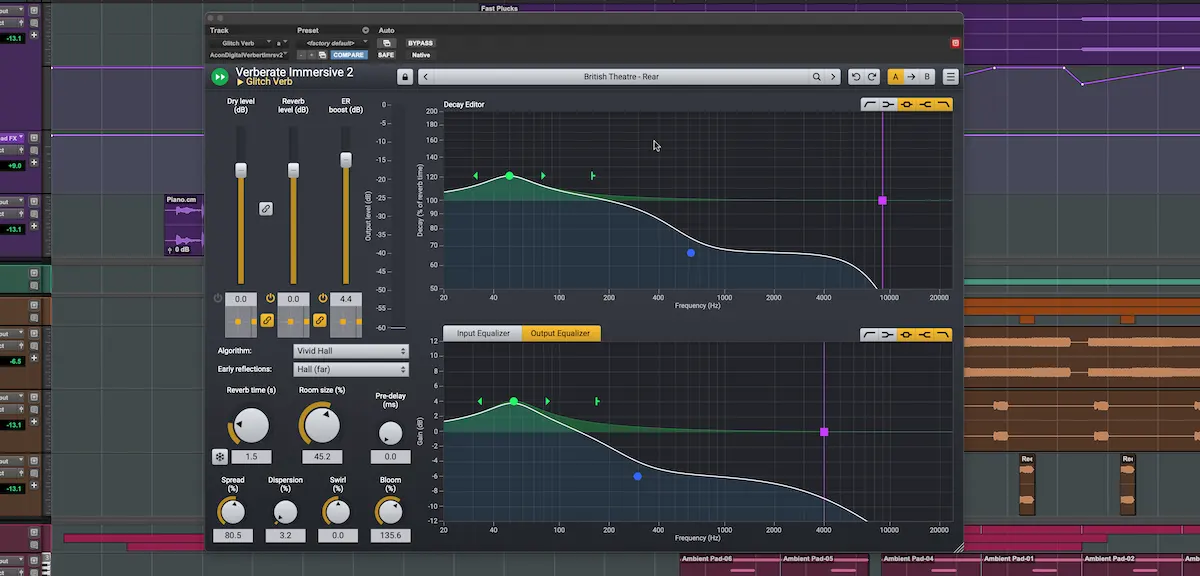Click the undo arrow button
The width and height of the screenshot is (1200, 576).
(855, 77)
